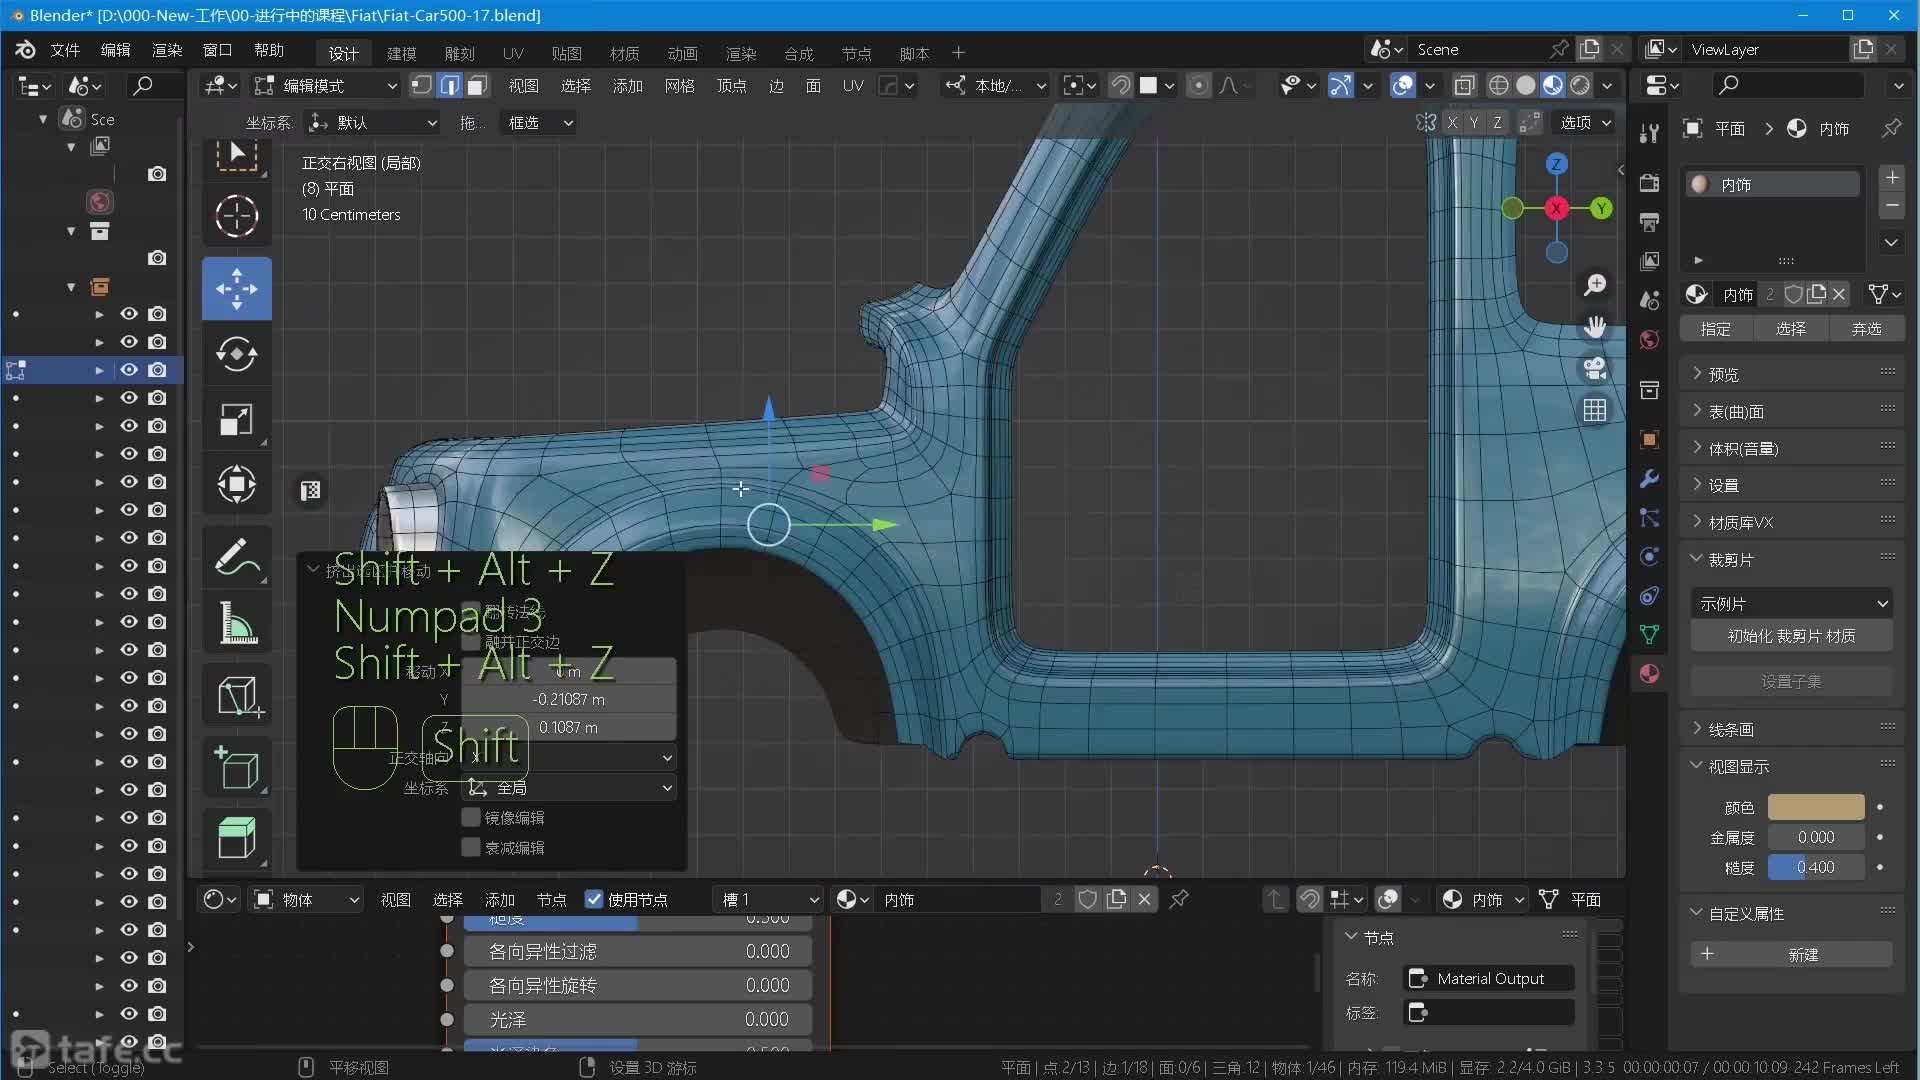Toggle camera view icon
The height and width of the screenshot is (1080, 1920).
click(x=1595, y=369)
